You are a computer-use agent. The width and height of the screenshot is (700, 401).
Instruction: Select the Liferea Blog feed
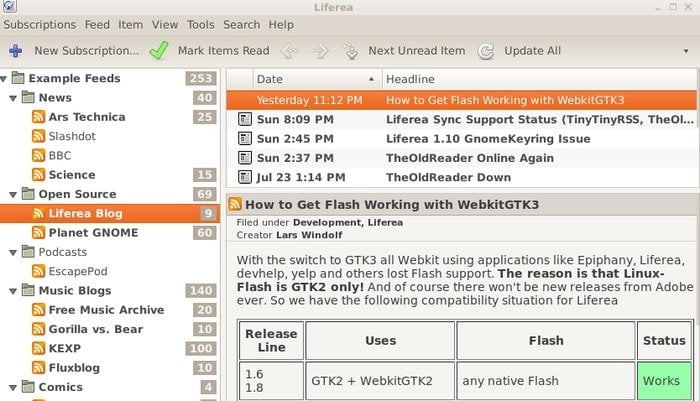pyautogui.click(x=110, y=213)
